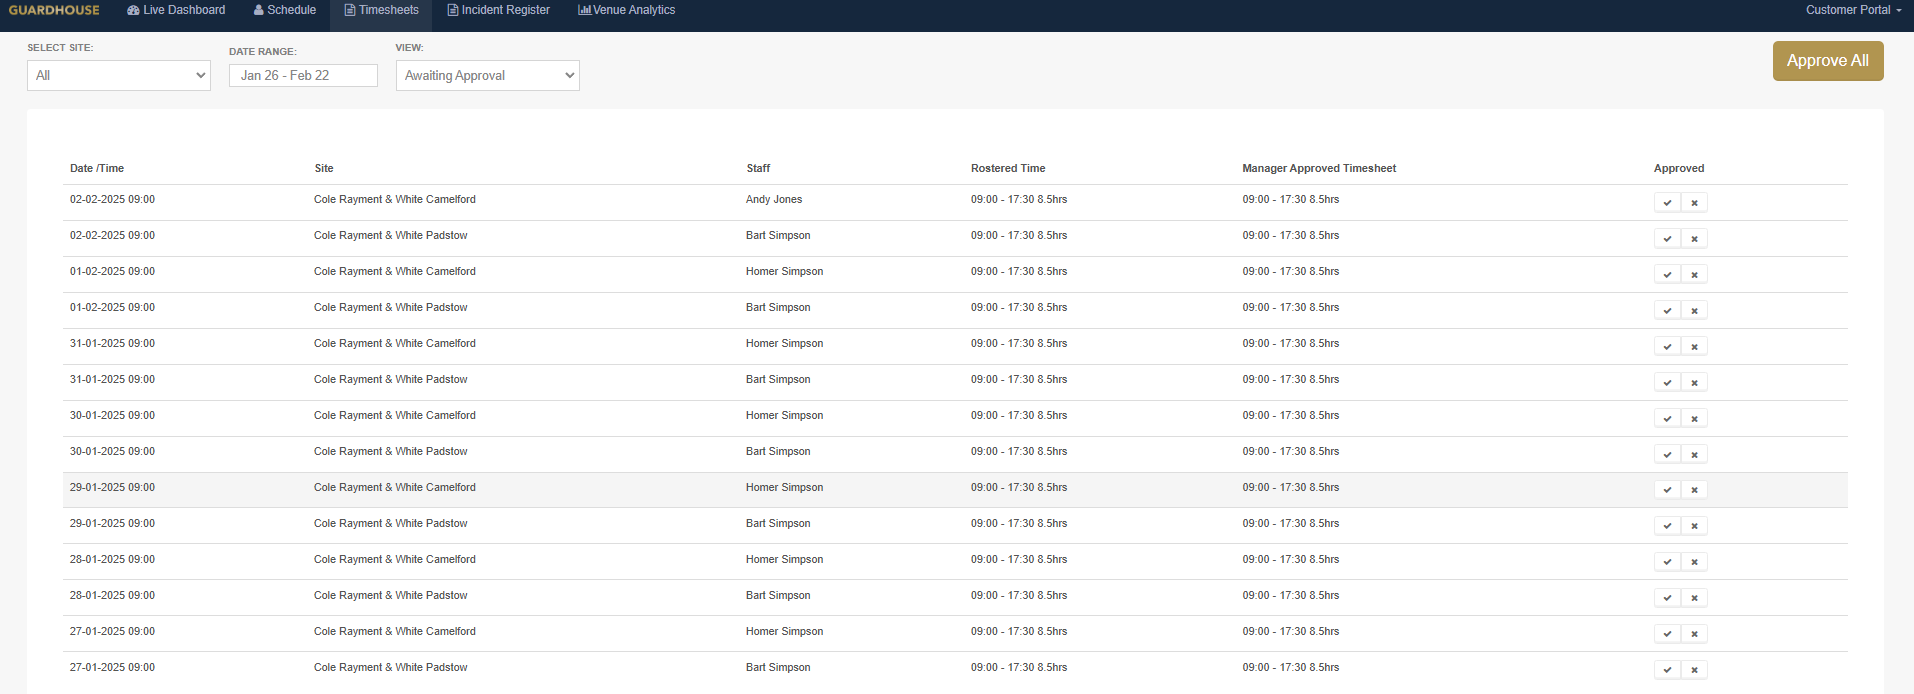Reject Bart Simpson 29-01-2025 Padstow cross
This screenshot has width=1914, height=694.
[1694, 526]
